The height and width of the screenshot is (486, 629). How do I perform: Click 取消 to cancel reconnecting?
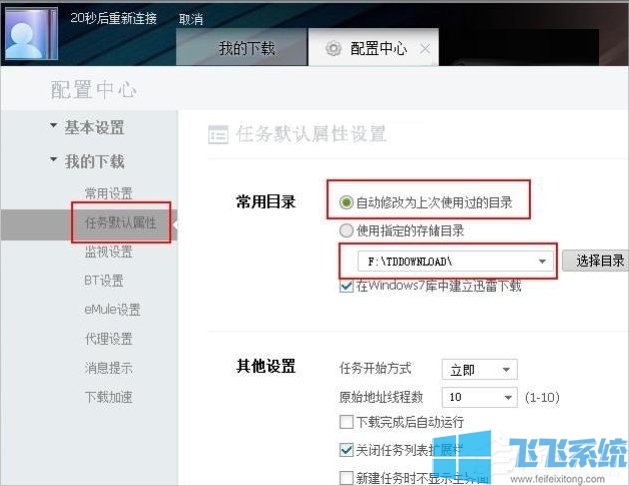point(190,19)
